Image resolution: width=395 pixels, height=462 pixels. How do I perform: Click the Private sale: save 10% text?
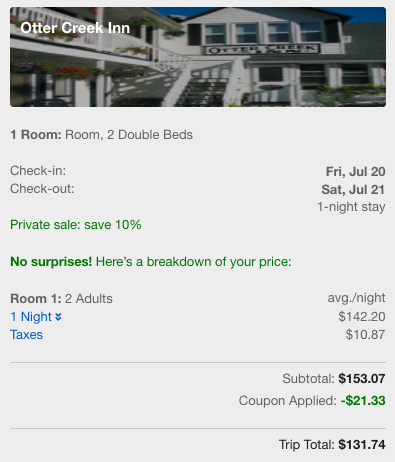pos(76,225)
